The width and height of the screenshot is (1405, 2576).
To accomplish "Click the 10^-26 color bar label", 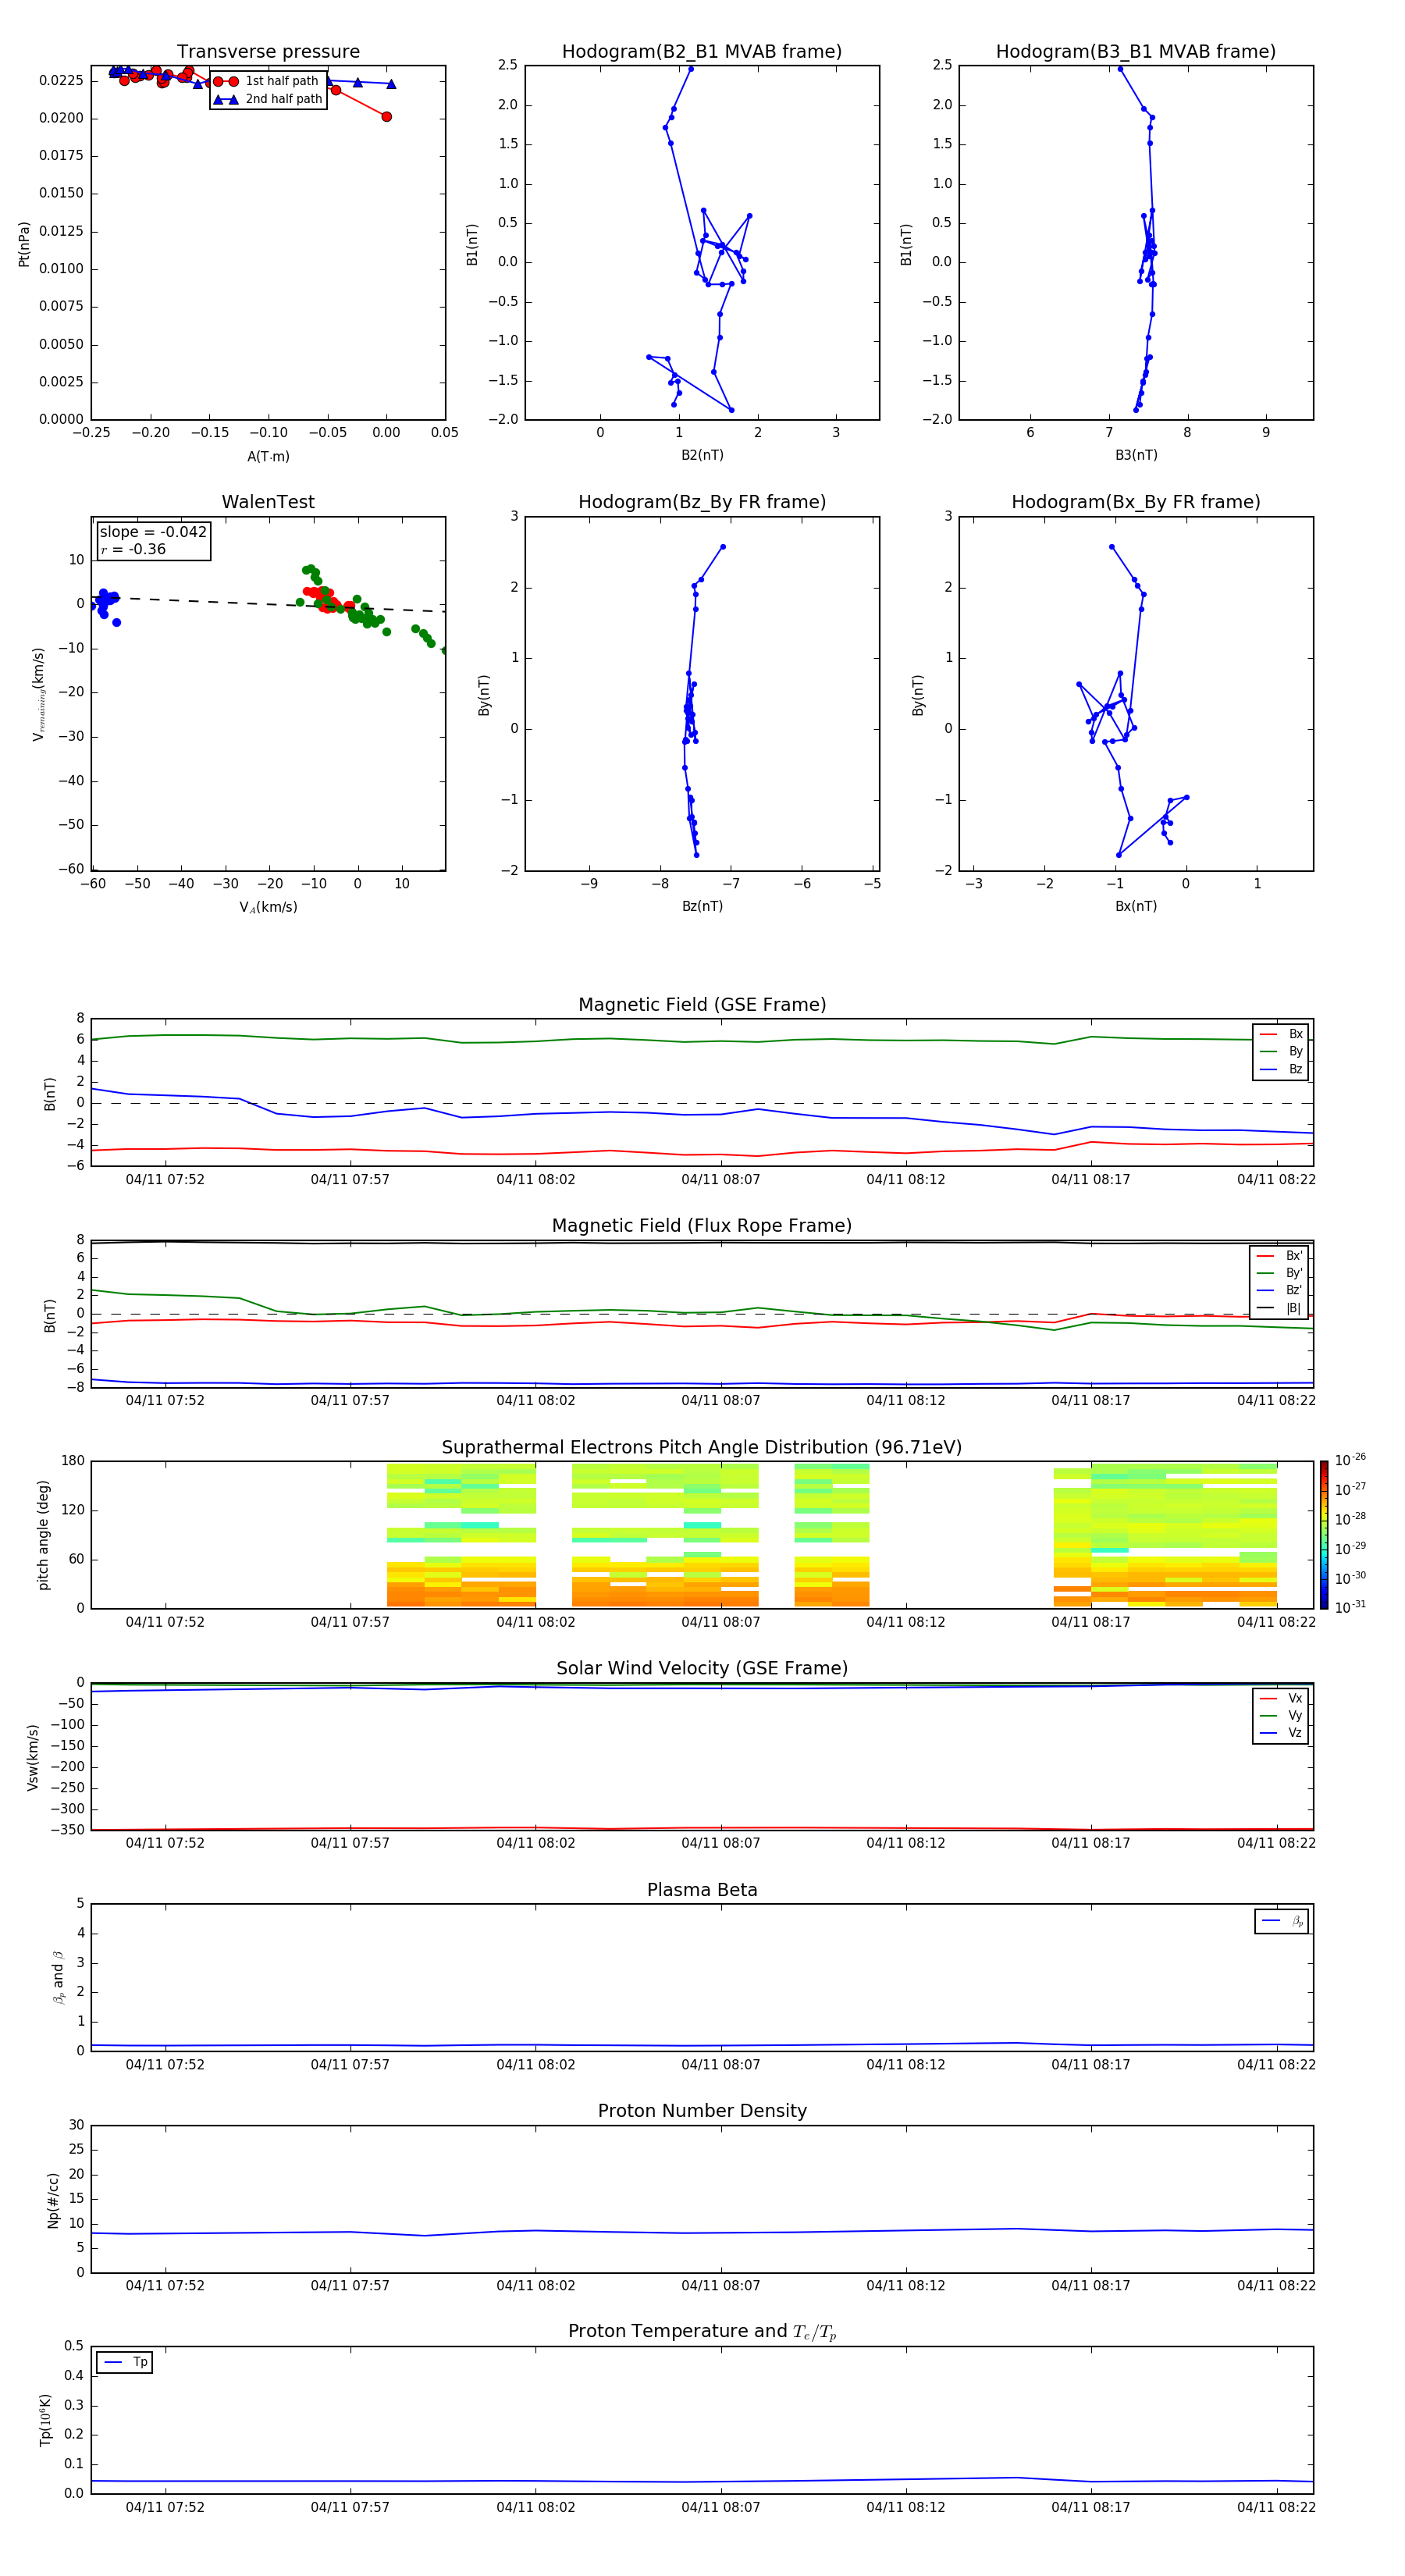I will (x=1350, y=1460).
